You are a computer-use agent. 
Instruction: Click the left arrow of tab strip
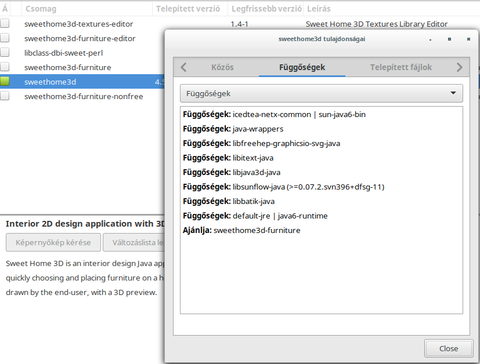183,67
